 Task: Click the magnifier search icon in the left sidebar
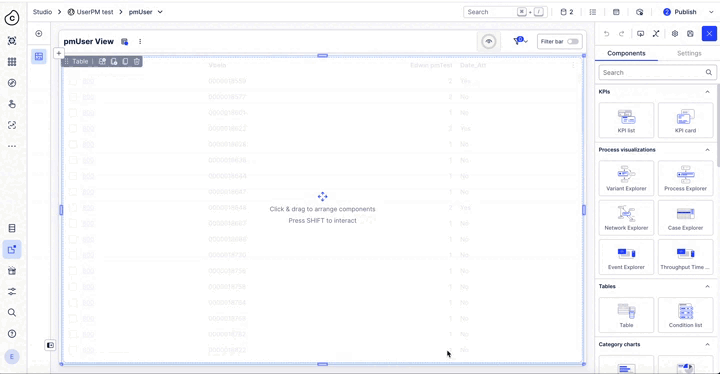[12, 312]
